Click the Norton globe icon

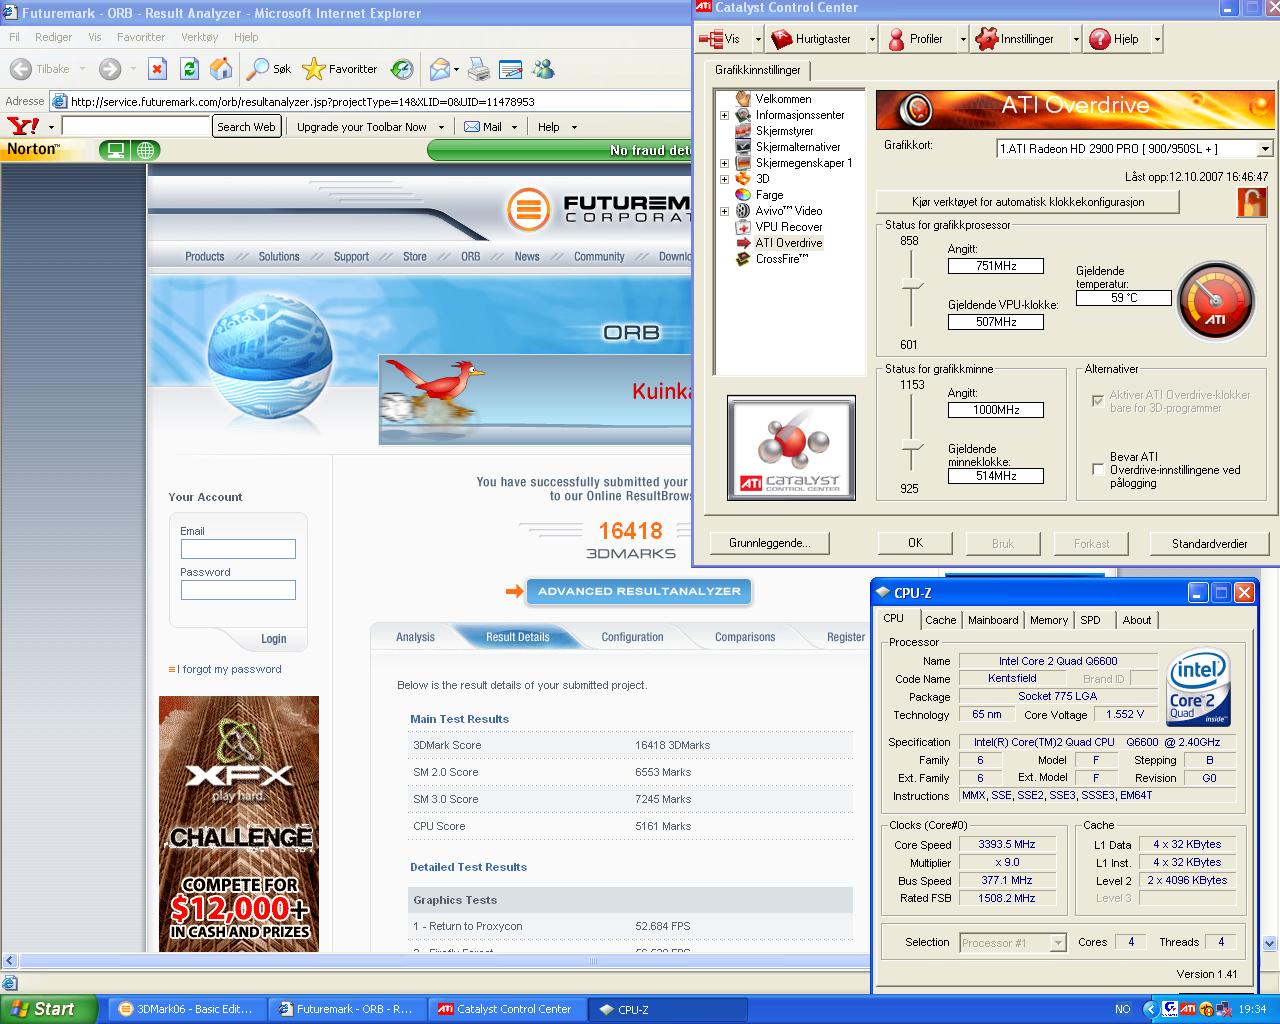(146, 151)
